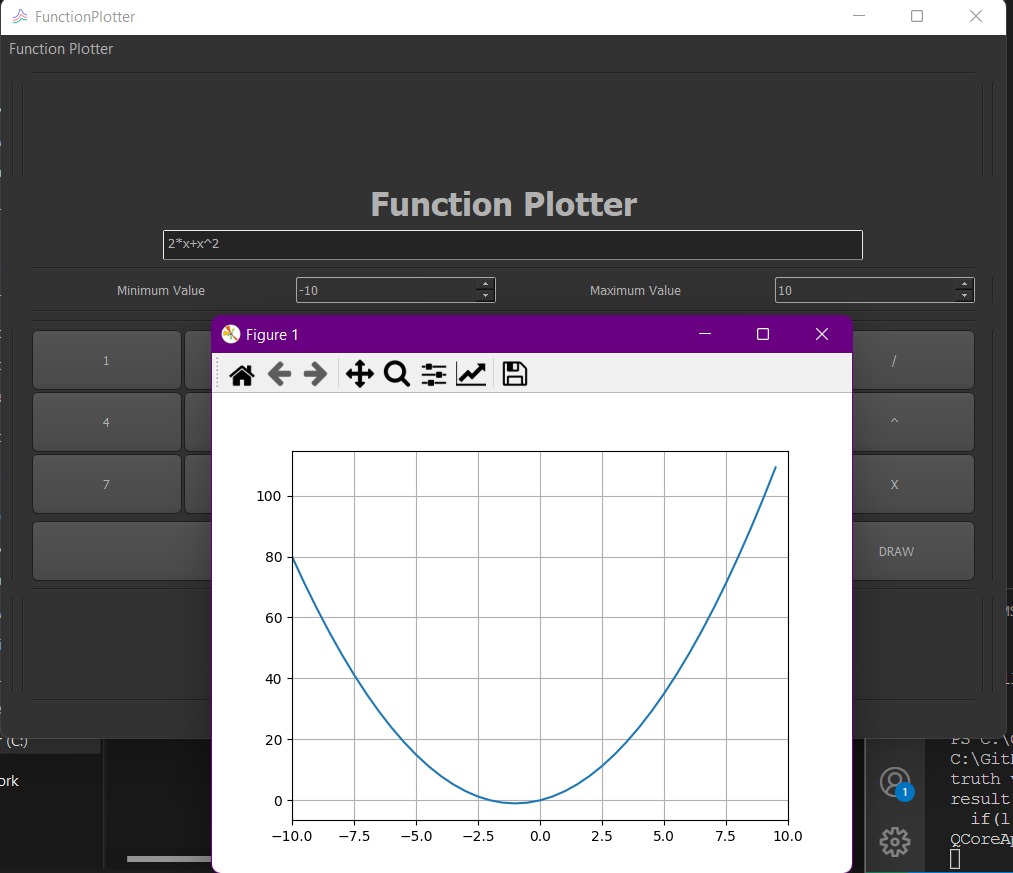
Task: Click the keypad button 7
Action: 107,485
